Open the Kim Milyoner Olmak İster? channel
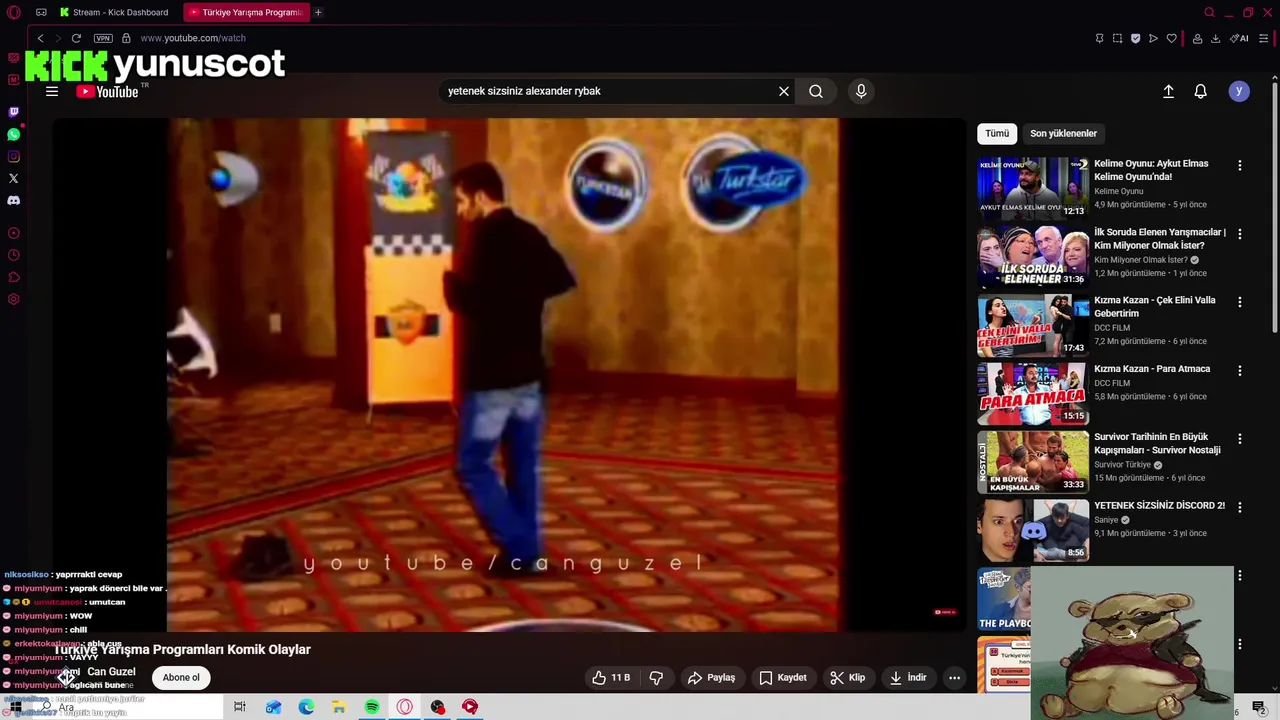This screenshot has width=1280, height=720. [x=1139, y=260]
